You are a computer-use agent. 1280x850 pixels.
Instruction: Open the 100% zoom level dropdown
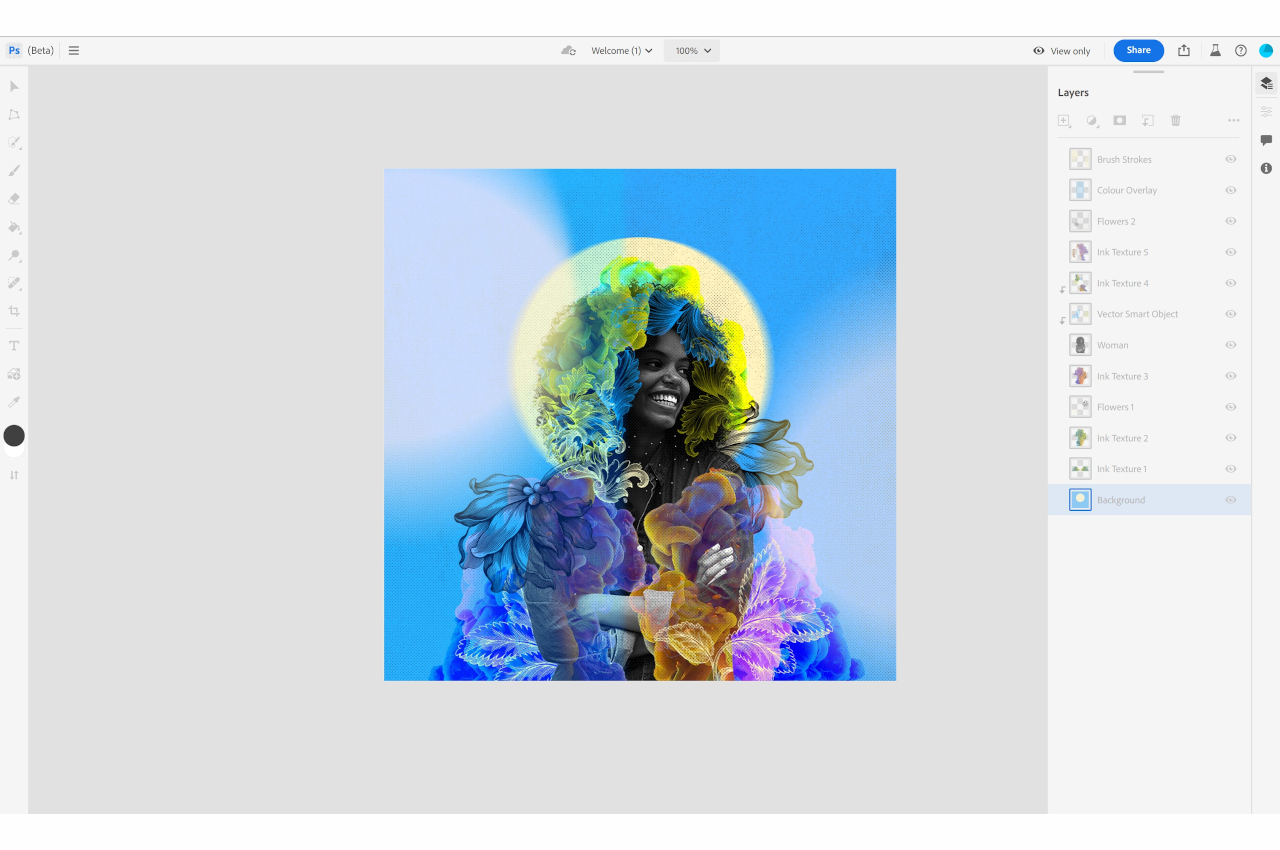click(x=692, y=51)
